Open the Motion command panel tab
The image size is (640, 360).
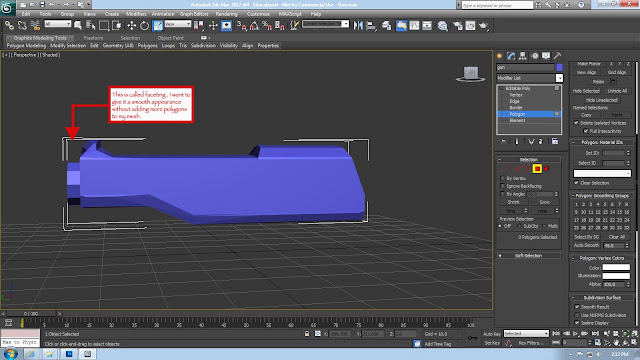535,56
